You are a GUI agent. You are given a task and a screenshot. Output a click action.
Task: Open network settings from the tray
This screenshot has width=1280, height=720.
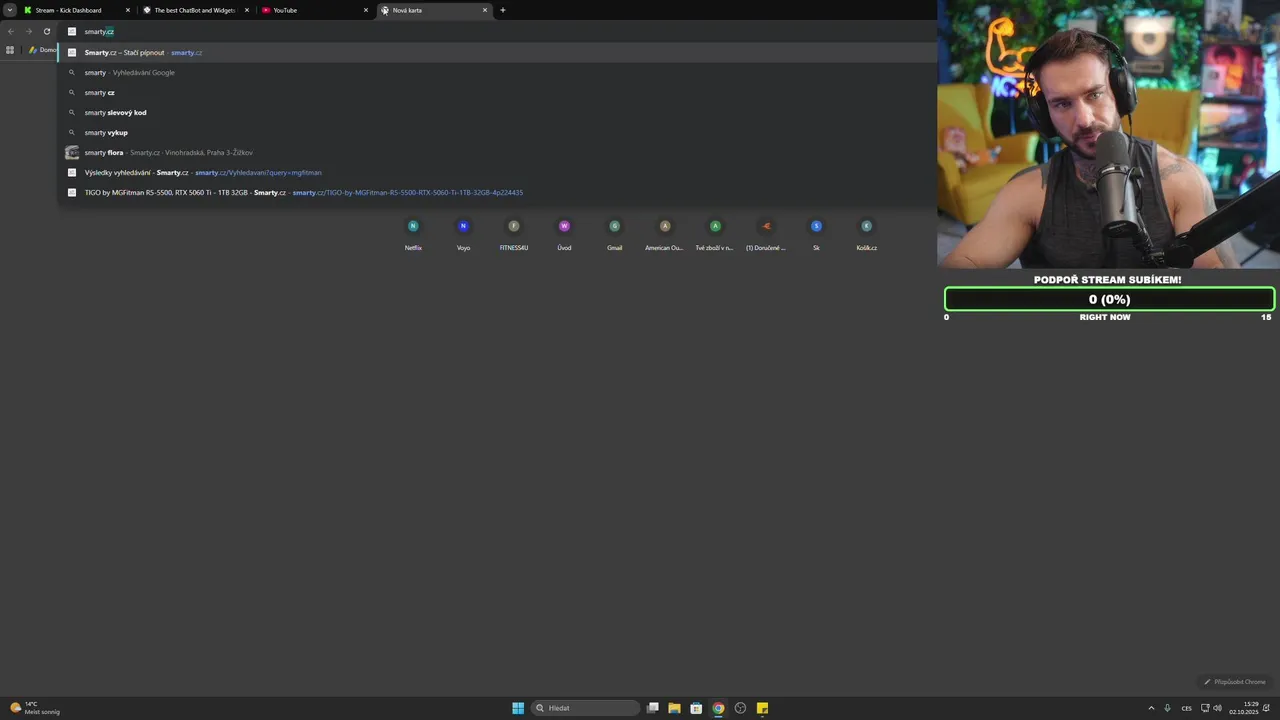[1205, 708]
